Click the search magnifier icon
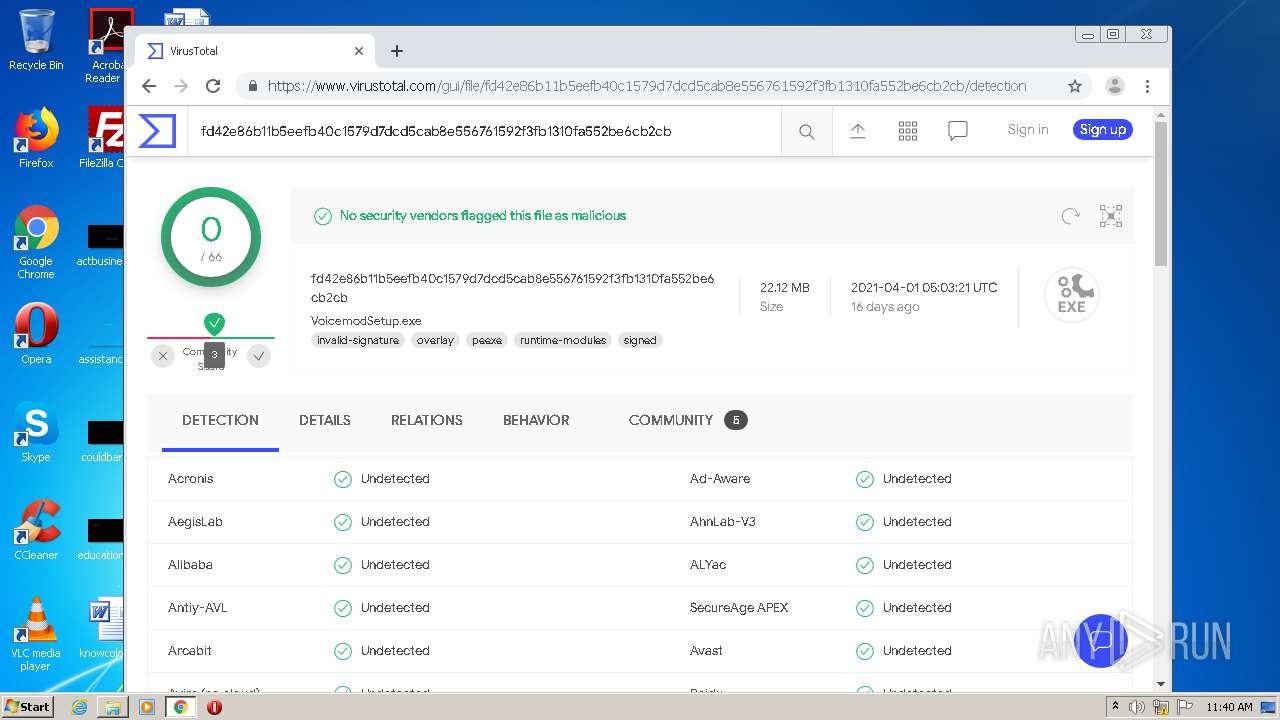 [x=807, y=132]
